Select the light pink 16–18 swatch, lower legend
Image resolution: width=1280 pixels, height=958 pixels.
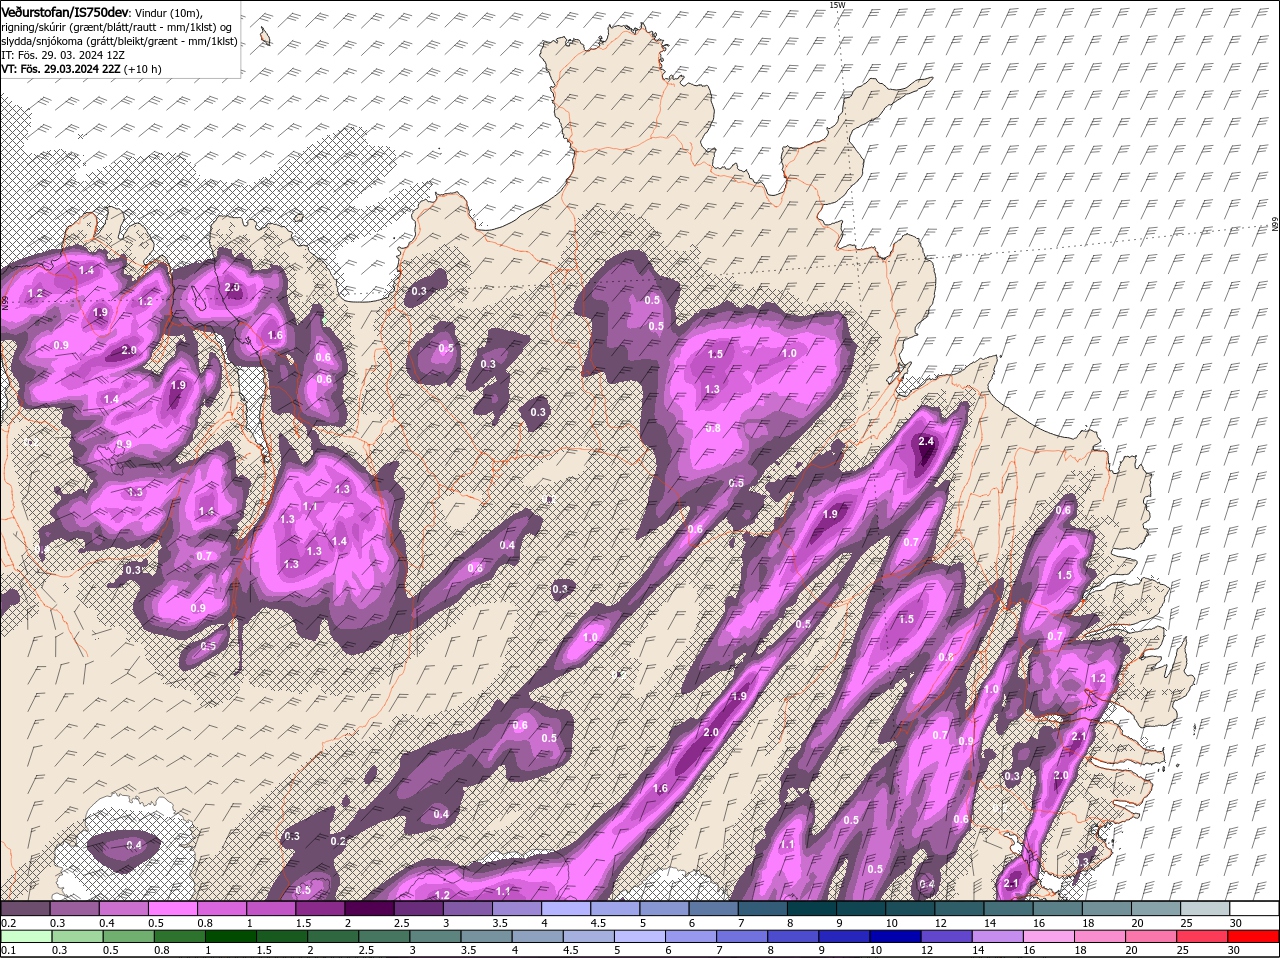click(x=1047, y=936)
